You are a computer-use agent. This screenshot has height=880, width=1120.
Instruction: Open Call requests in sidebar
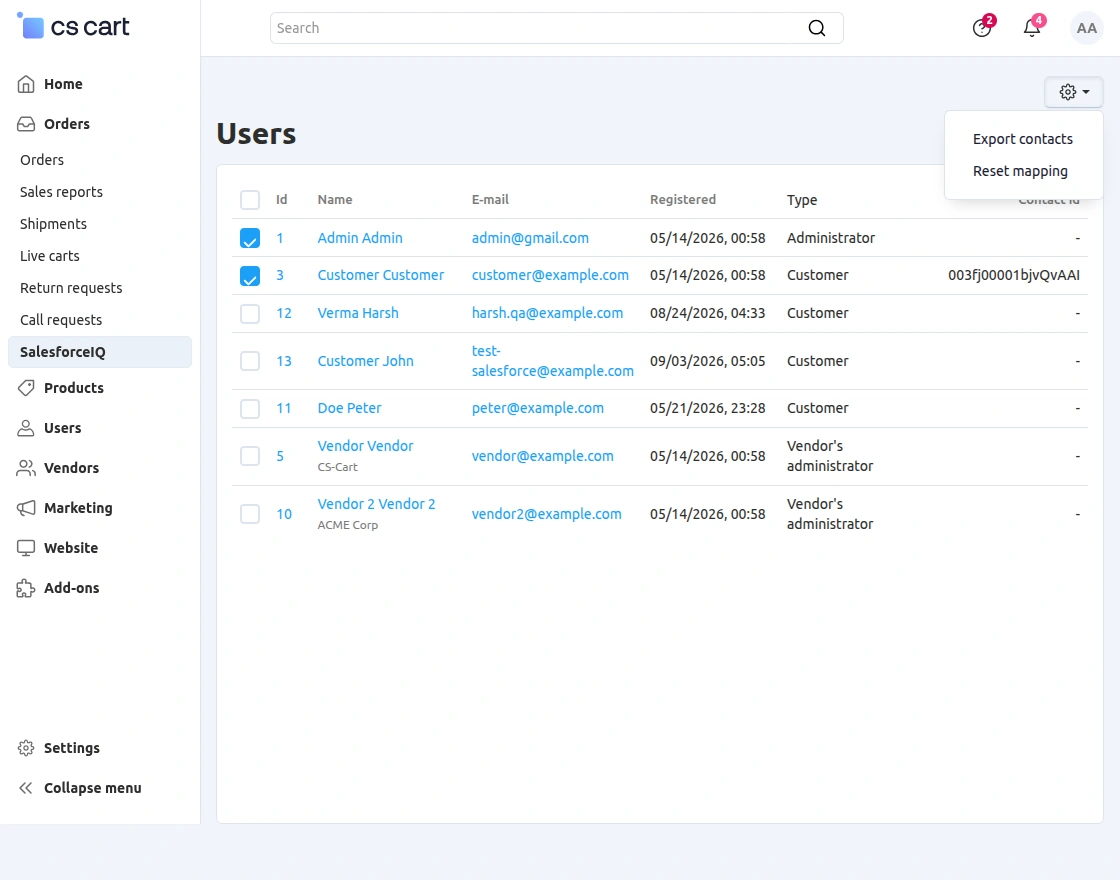(x=61, y=321)
